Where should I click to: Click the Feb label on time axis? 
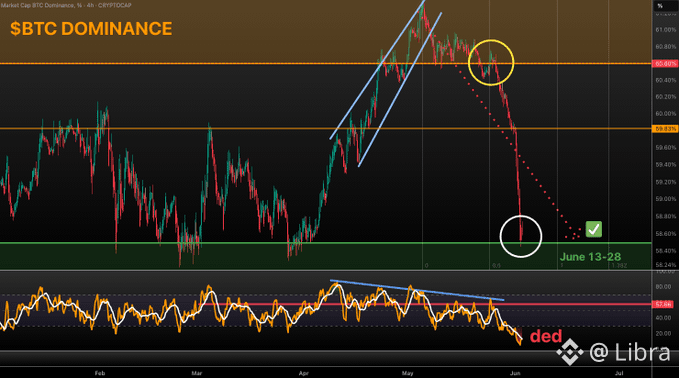point(100,373)
